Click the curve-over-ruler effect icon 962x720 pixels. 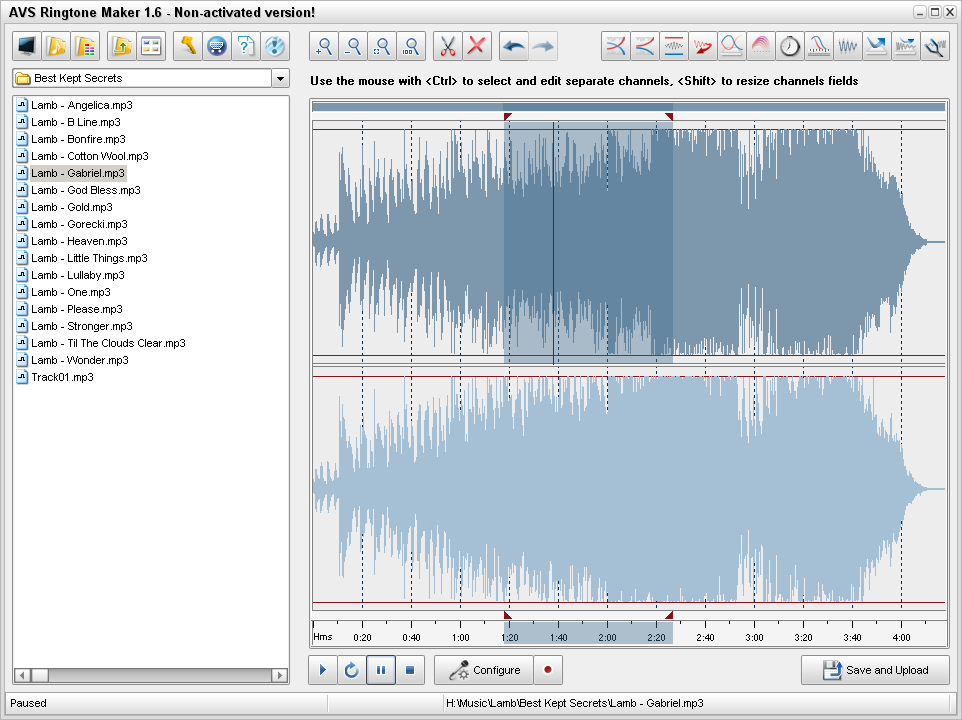pyautogui.click(x=819, y=46)
